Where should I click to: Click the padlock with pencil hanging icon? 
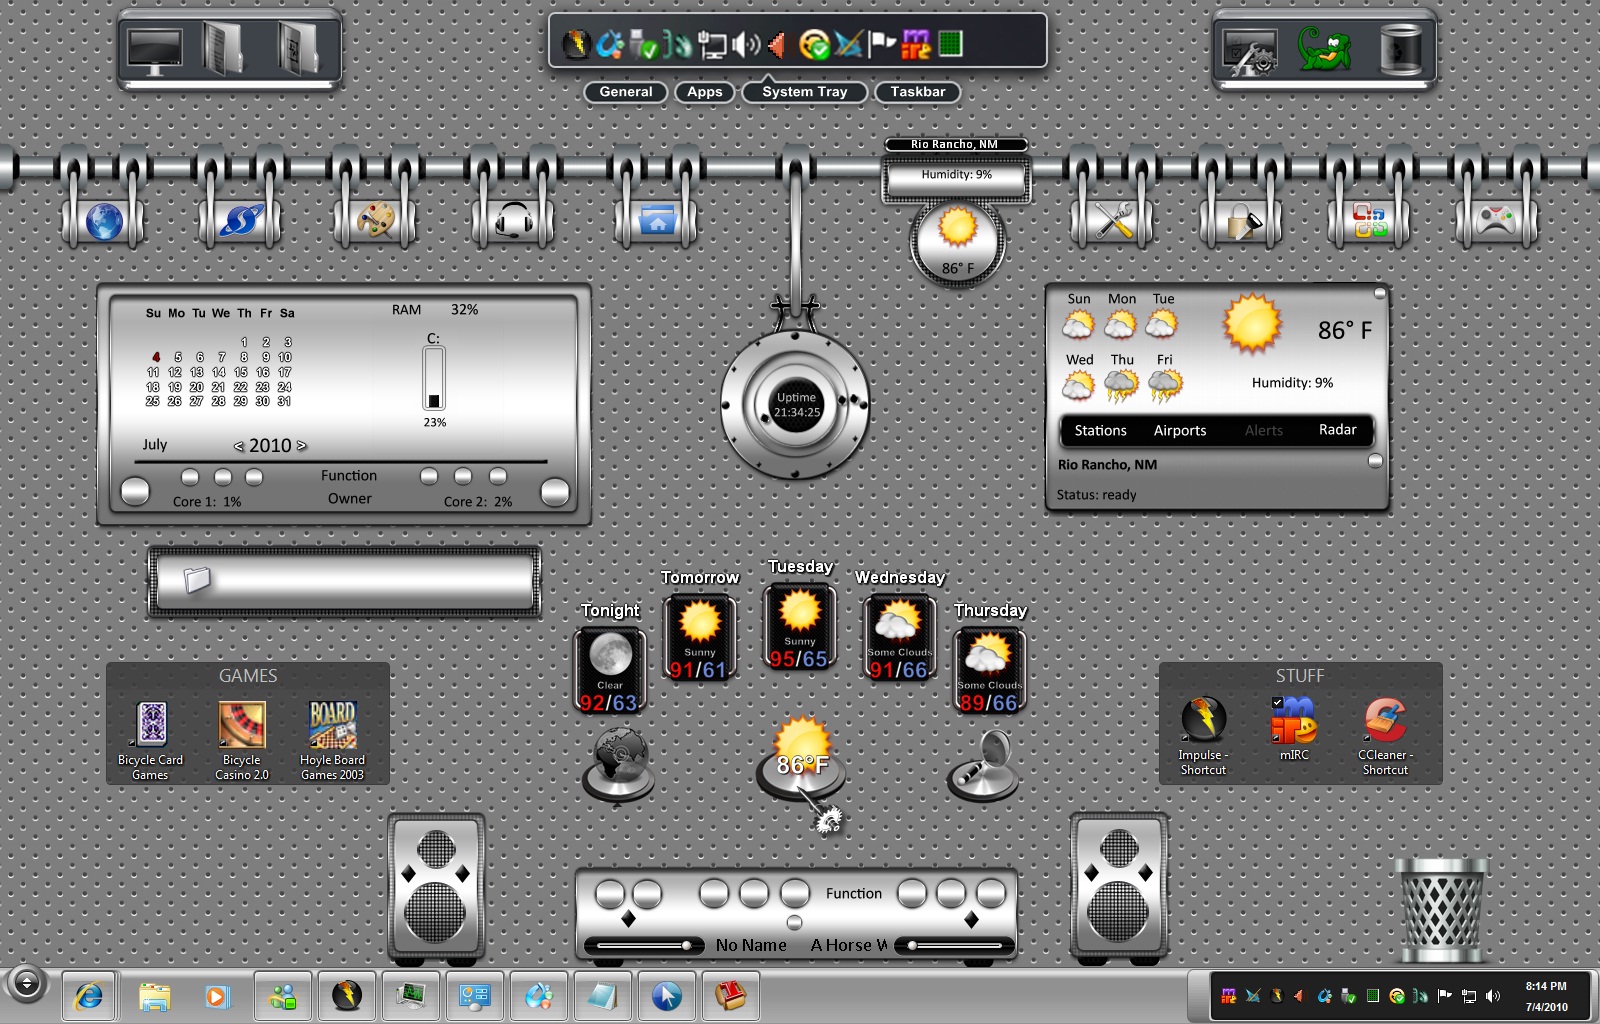click(x=1241, y=221)
